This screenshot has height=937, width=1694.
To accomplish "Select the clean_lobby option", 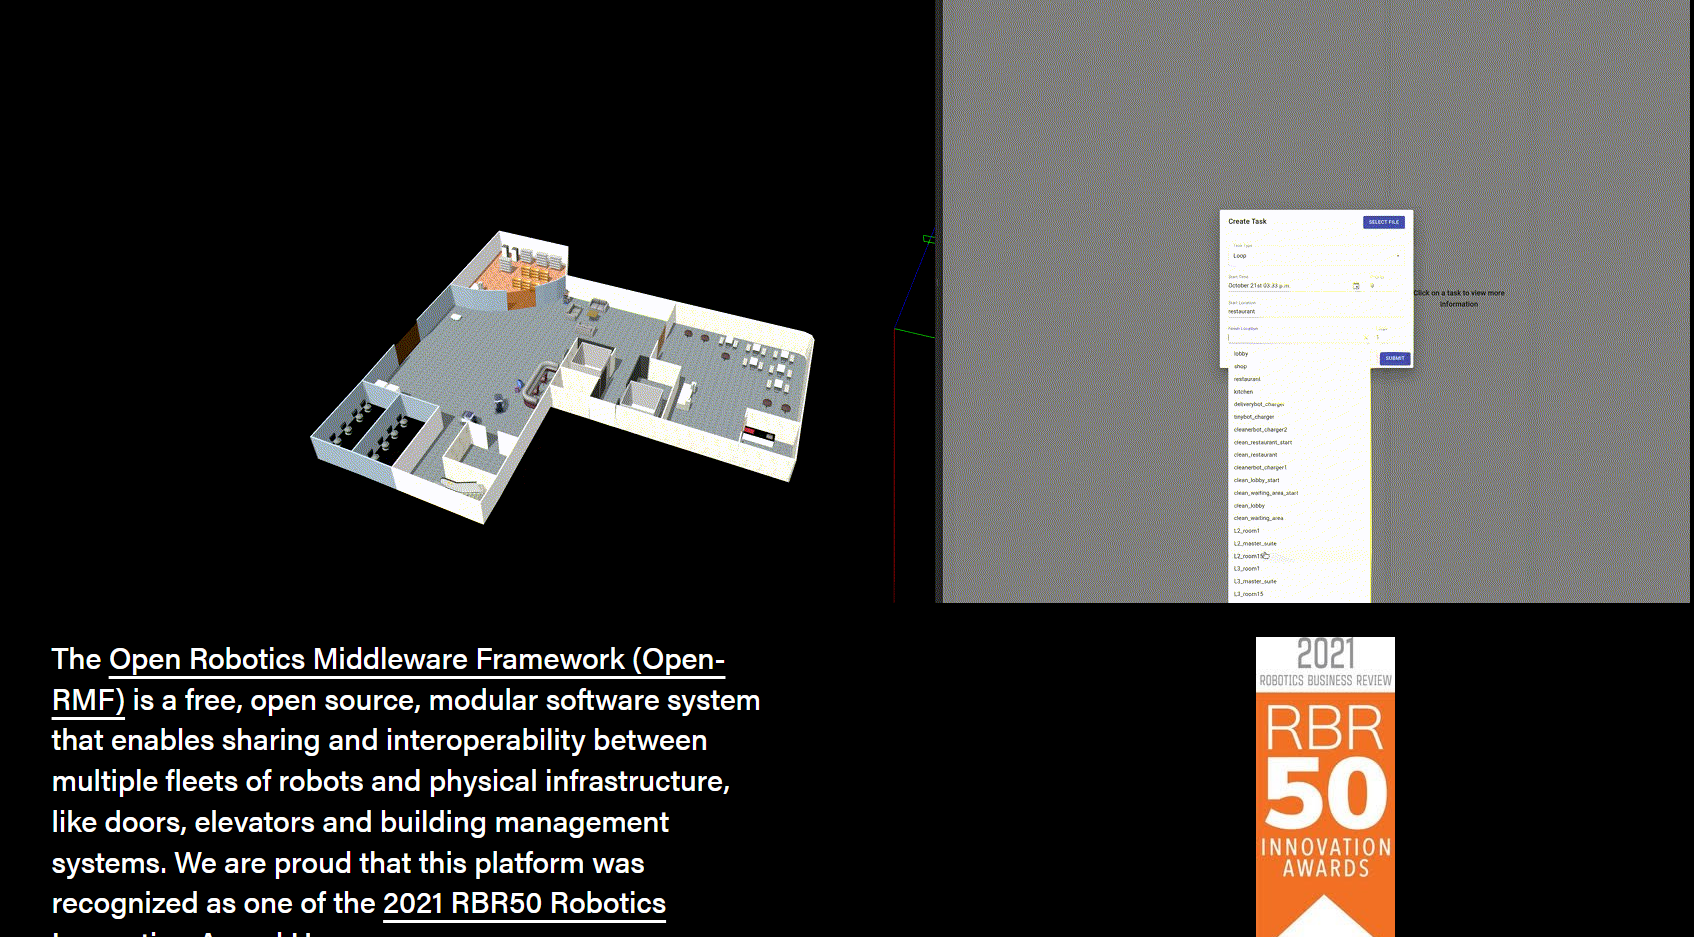I will pos(1299,506).
